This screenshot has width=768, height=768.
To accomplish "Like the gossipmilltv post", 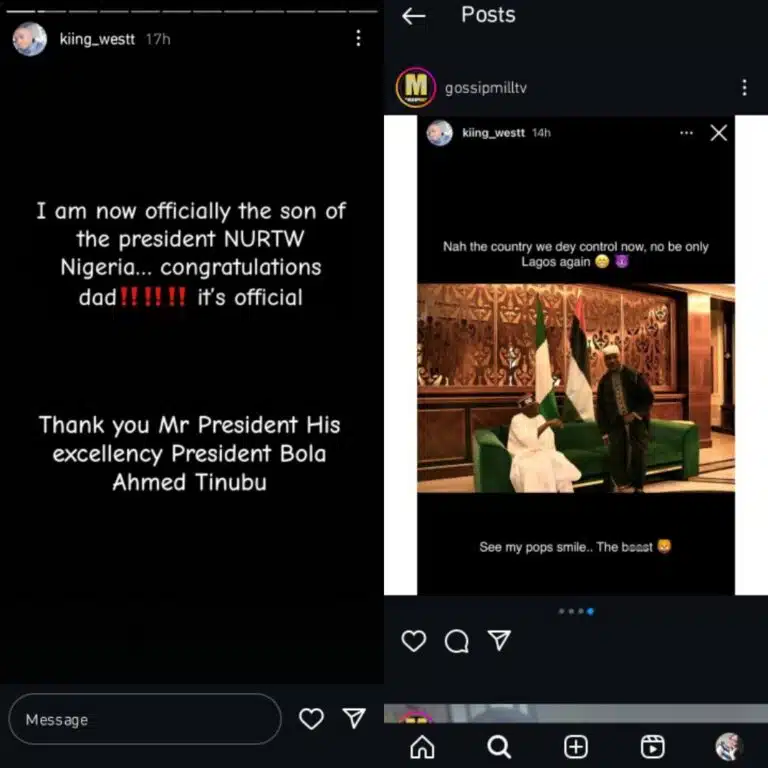I will [x=413, y=641].
